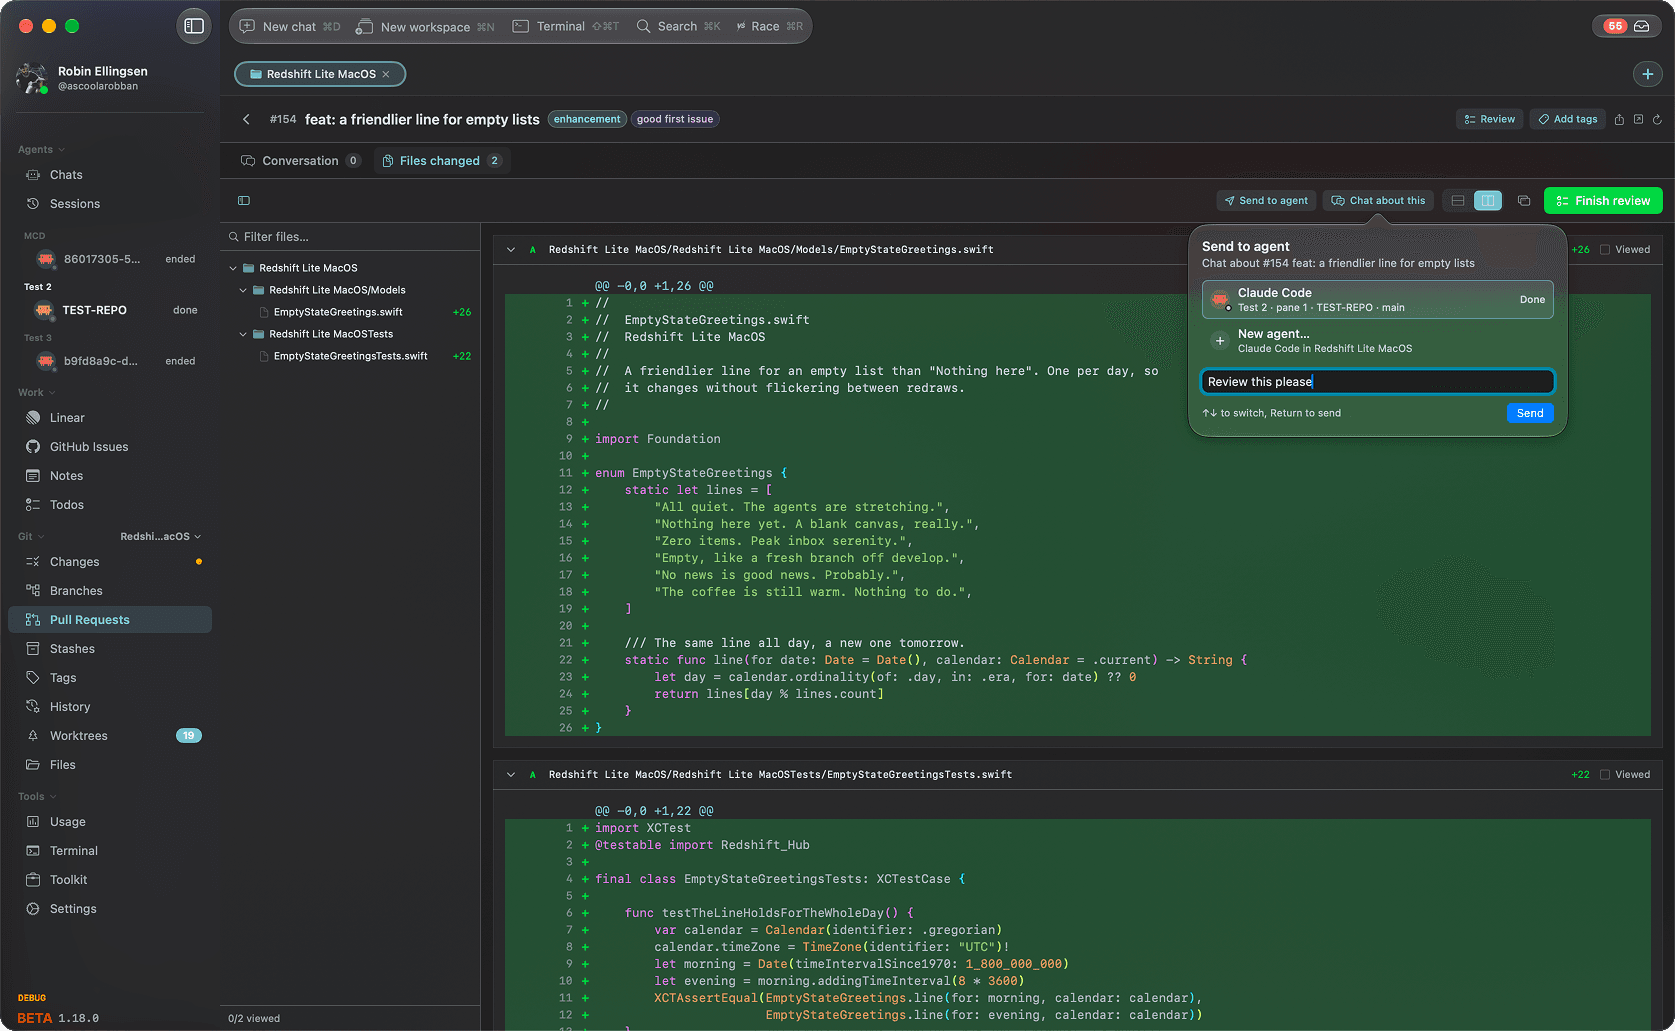Click the Filter files search field
The image size is (1675, 1031).
pyautogui.click(x=350, y=237)
